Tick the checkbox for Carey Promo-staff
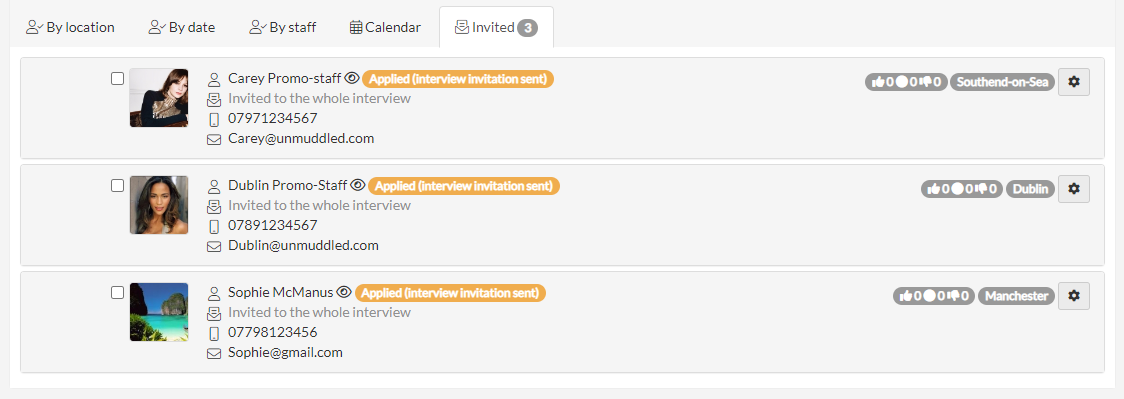The width and height of the screenshot is (1124, 399). pyautogui.click(x=118, y=79)
